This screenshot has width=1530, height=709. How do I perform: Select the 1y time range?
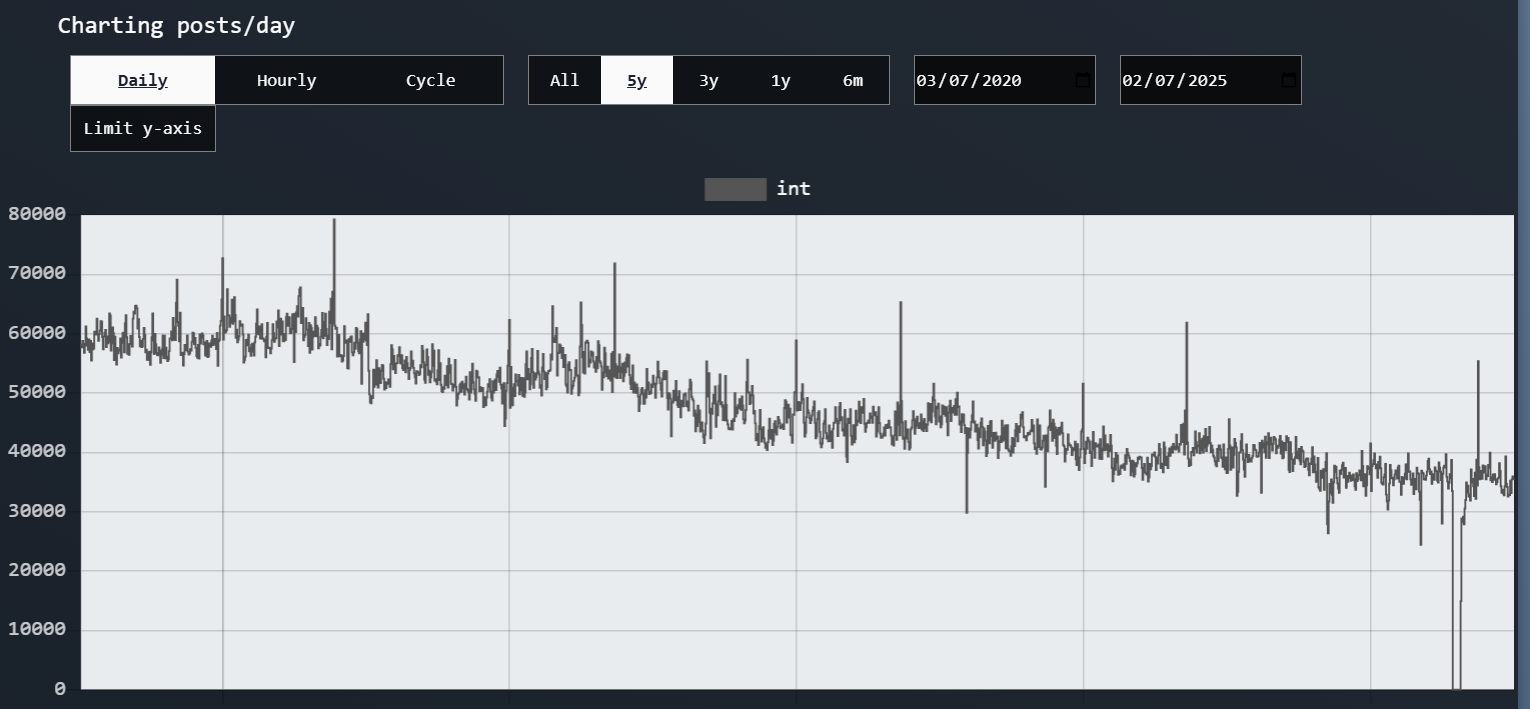point(781,80)
